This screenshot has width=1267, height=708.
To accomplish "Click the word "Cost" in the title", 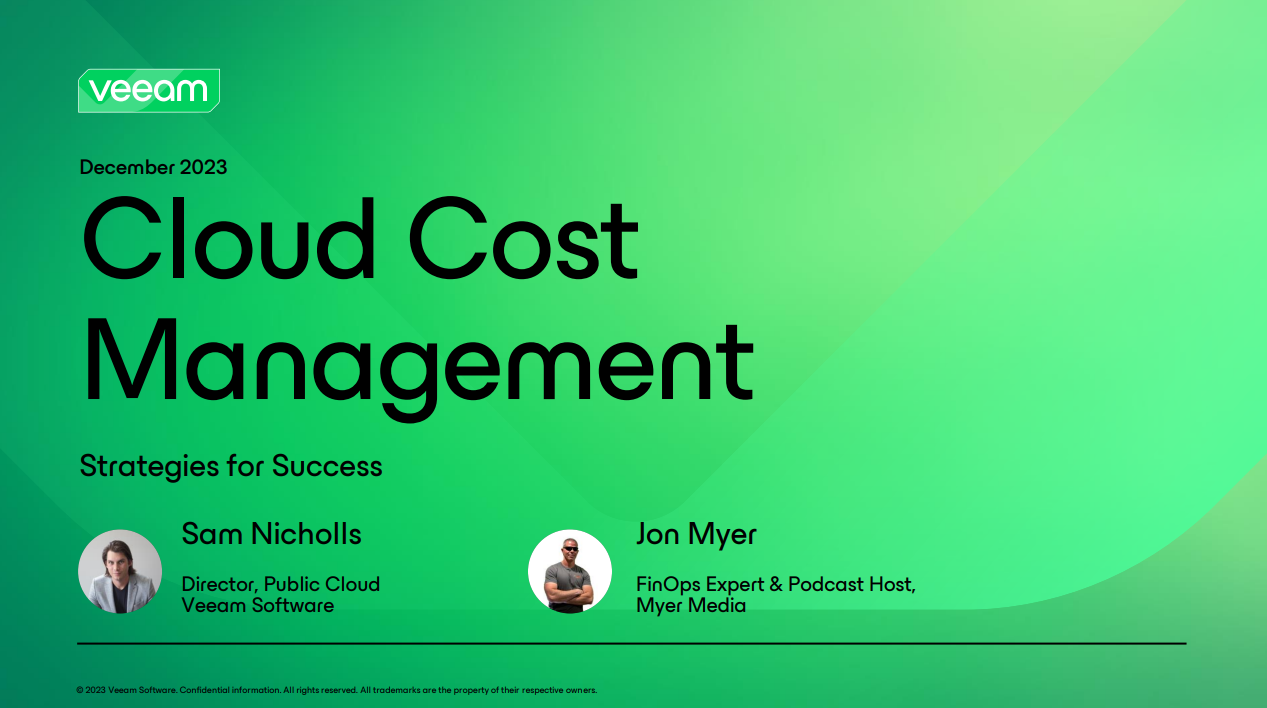I will [525, 240].
